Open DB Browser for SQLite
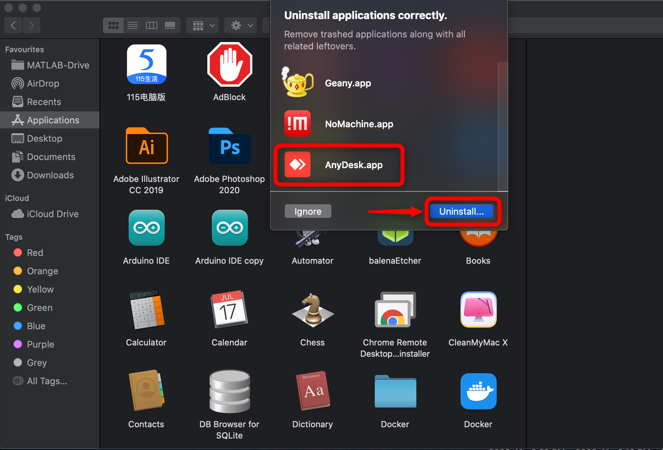This screenshot has width=663, height=450. click(x=229, y=392)
